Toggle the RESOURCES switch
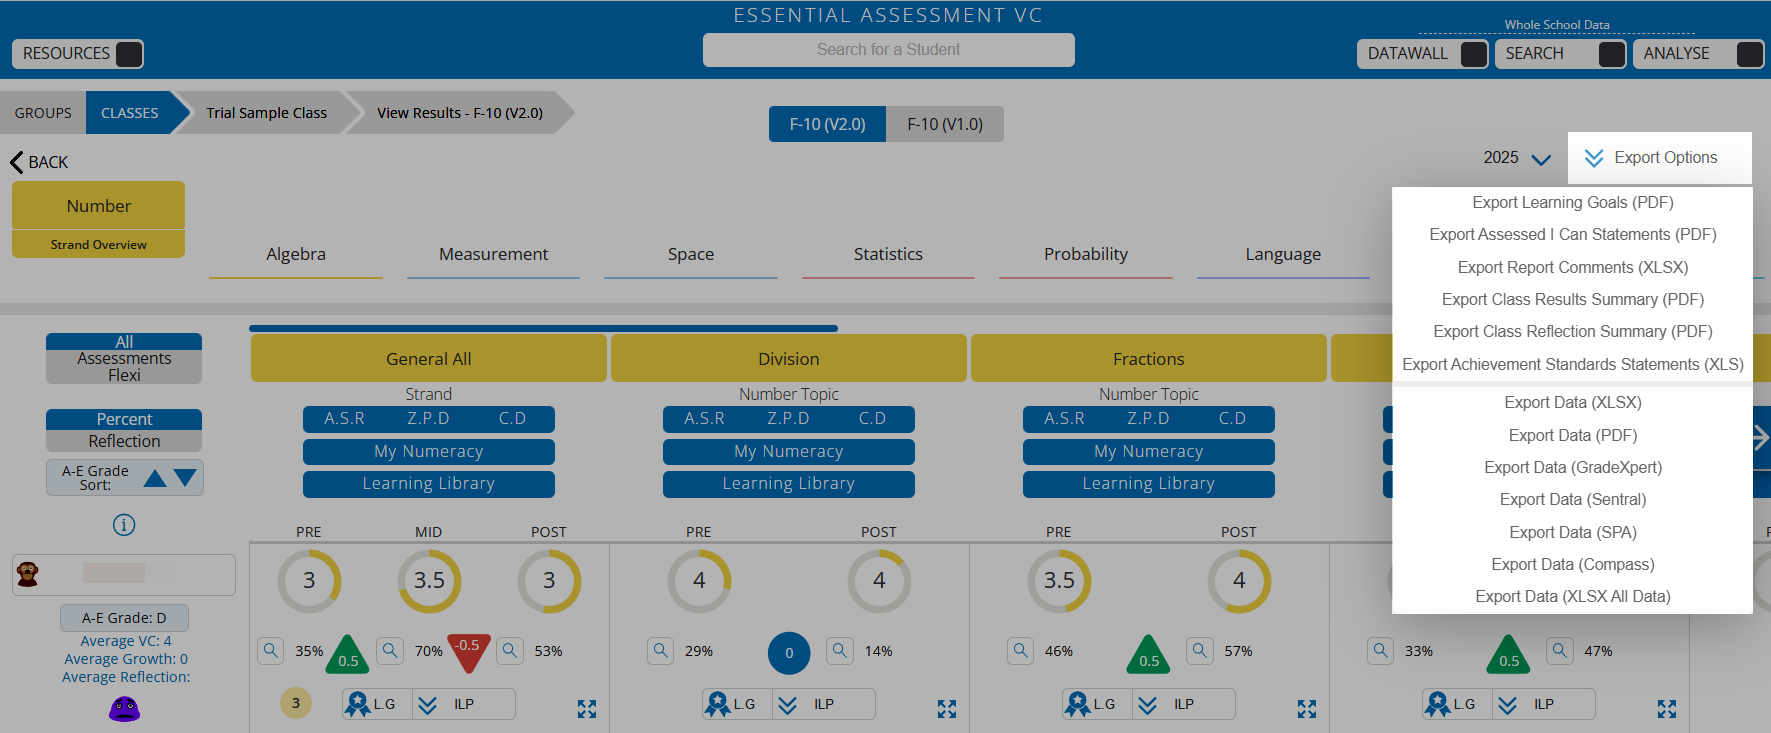 point(129,54)
